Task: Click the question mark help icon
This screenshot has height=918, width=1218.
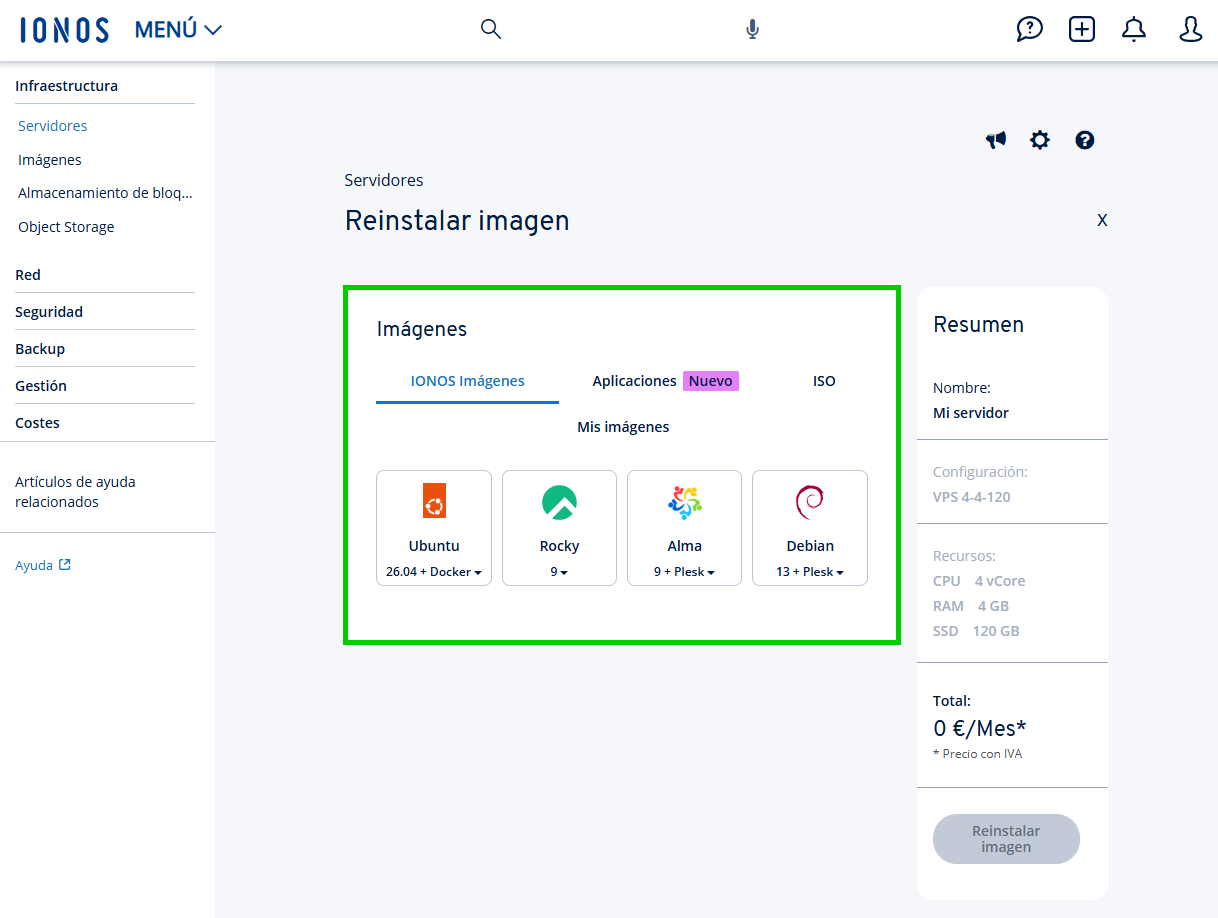Action: [x=1085, y=140]
